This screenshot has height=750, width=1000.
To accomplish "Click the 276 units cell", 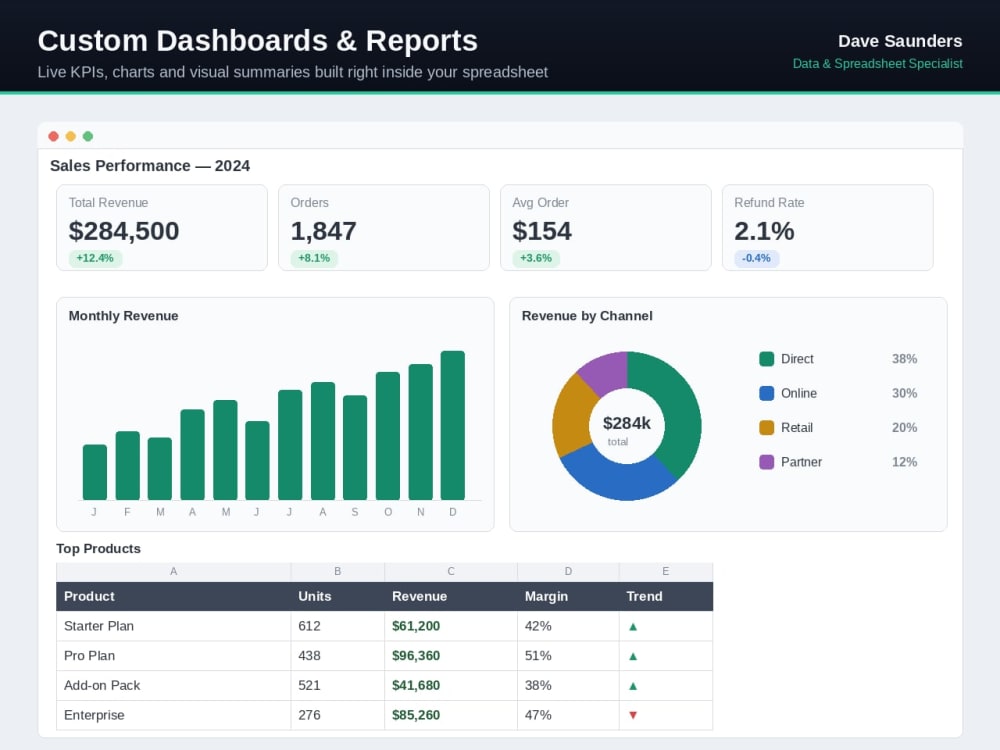I will (337, 715).
